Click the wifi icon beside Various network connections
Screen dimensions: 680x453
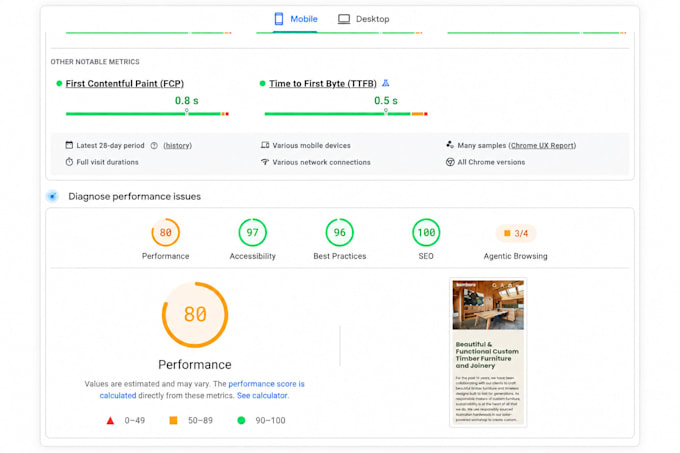click(x=265, y=162)
